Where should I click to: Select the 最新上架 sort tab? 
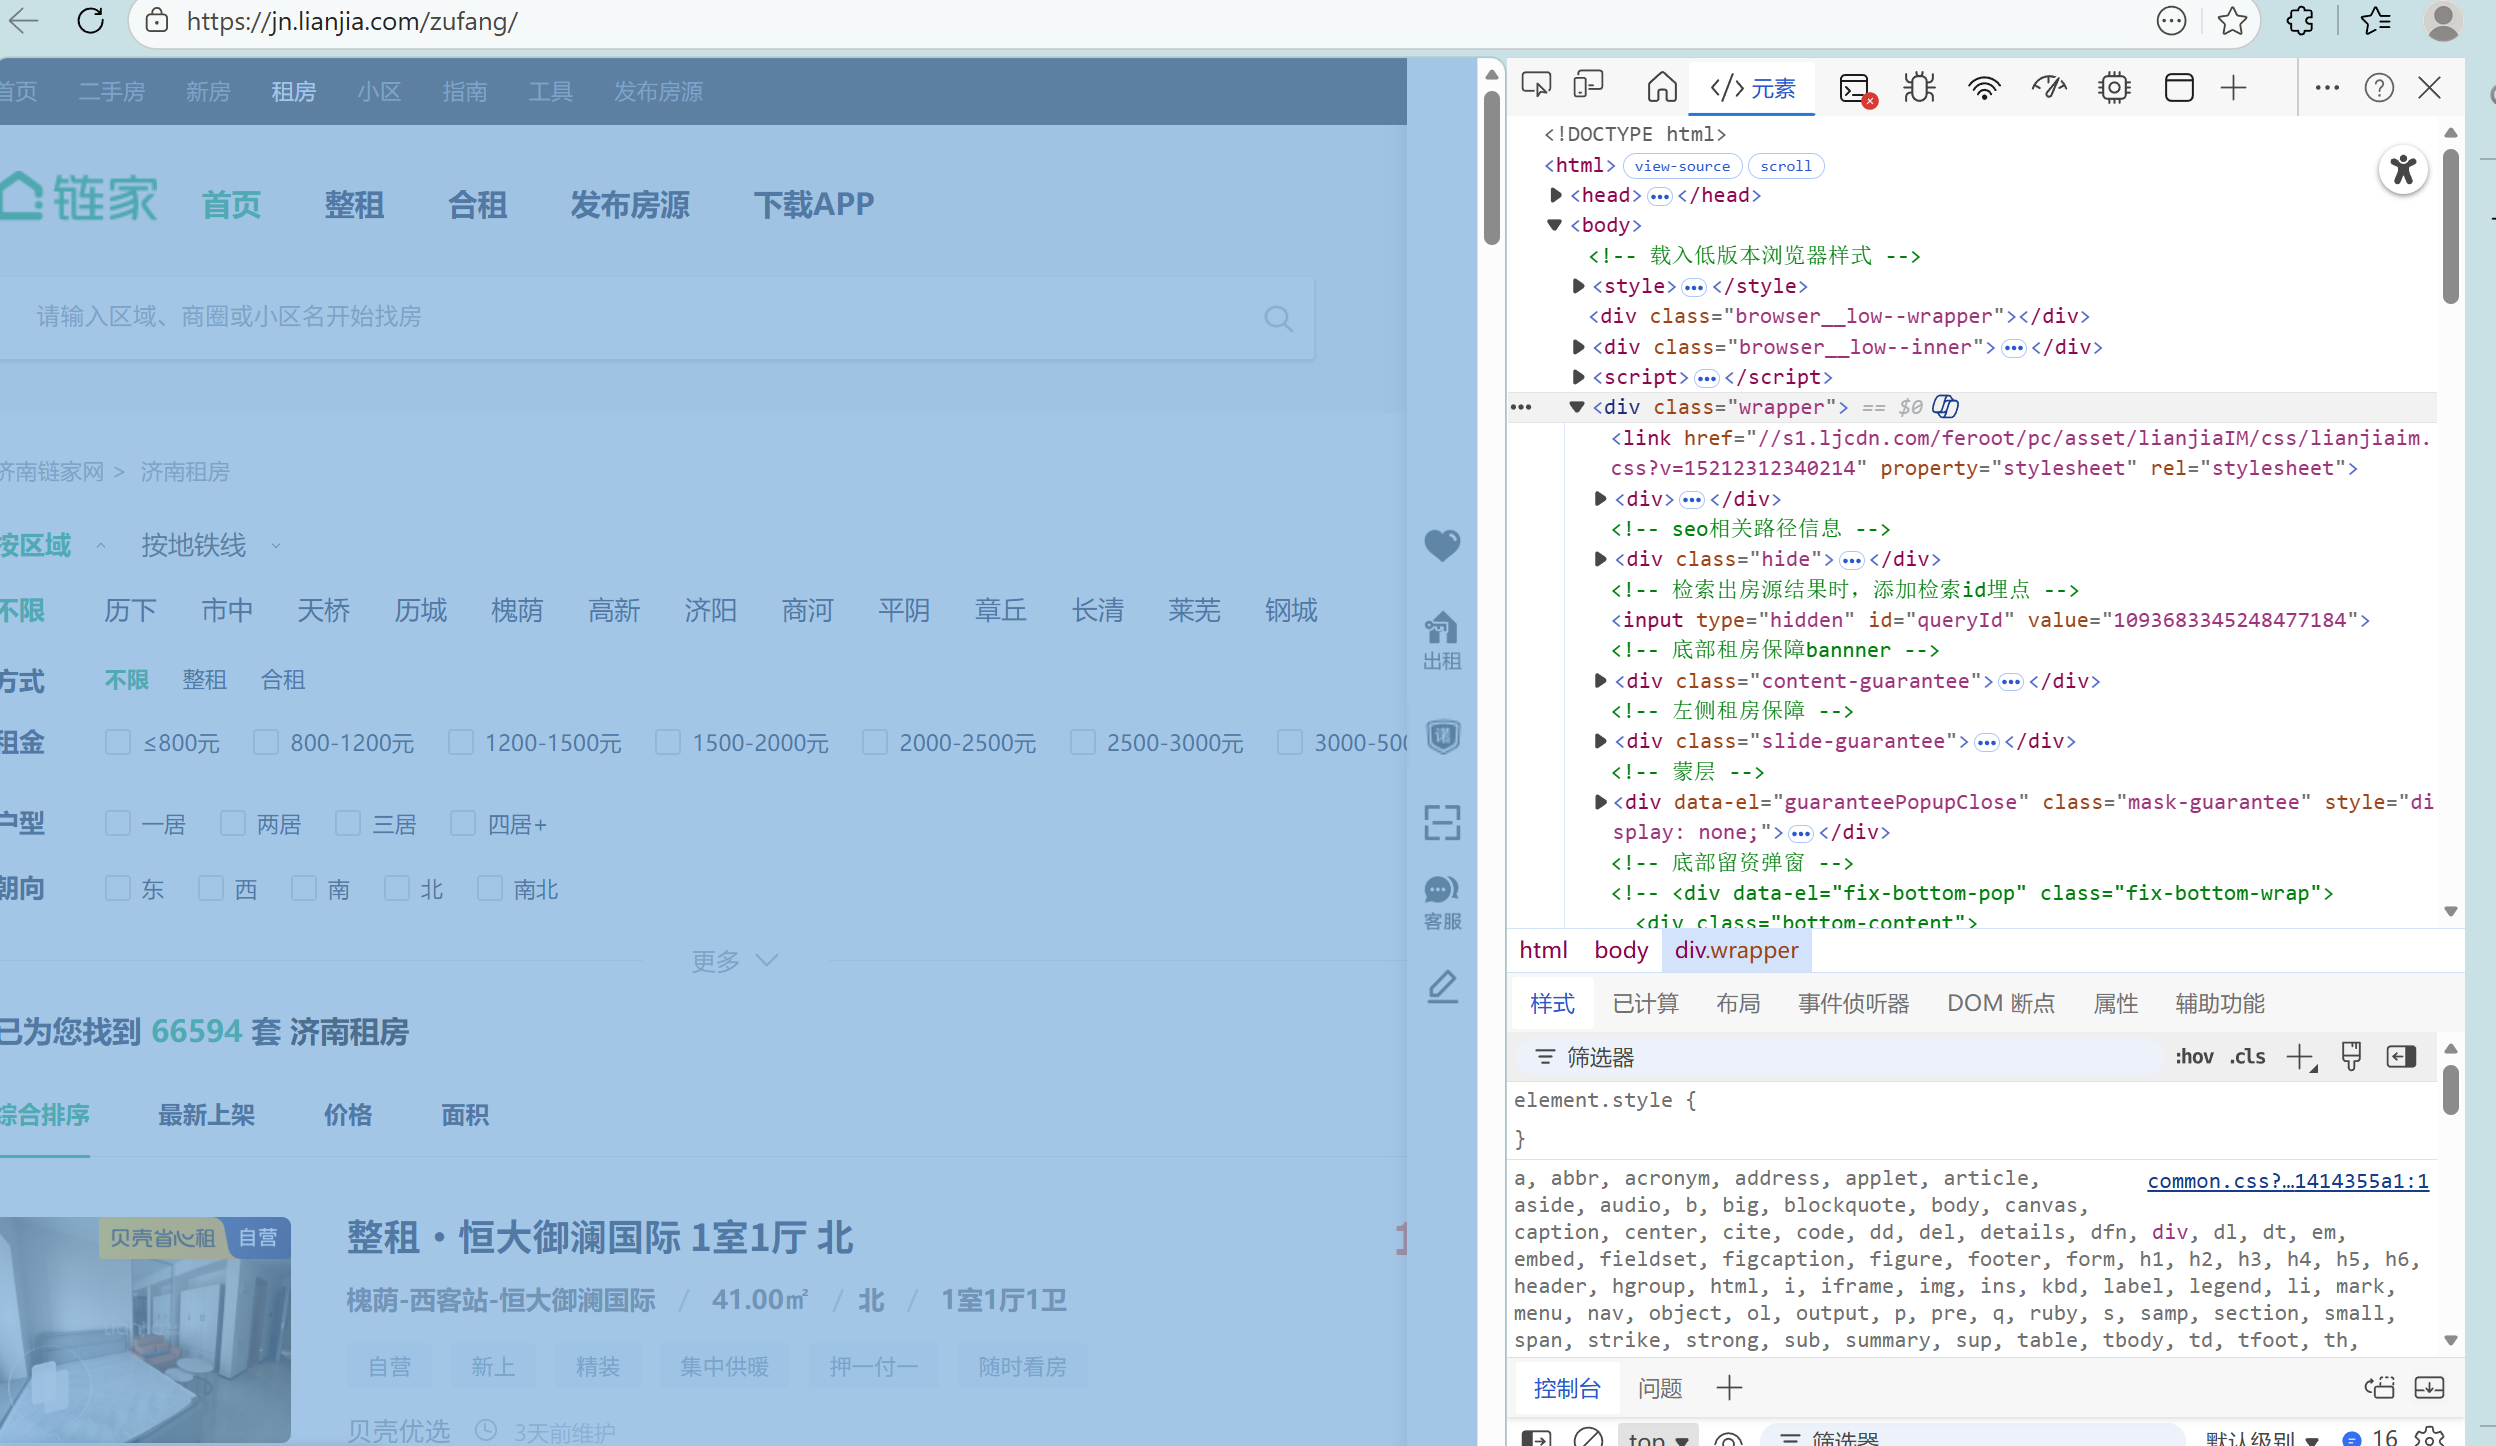pos(206,1115)
